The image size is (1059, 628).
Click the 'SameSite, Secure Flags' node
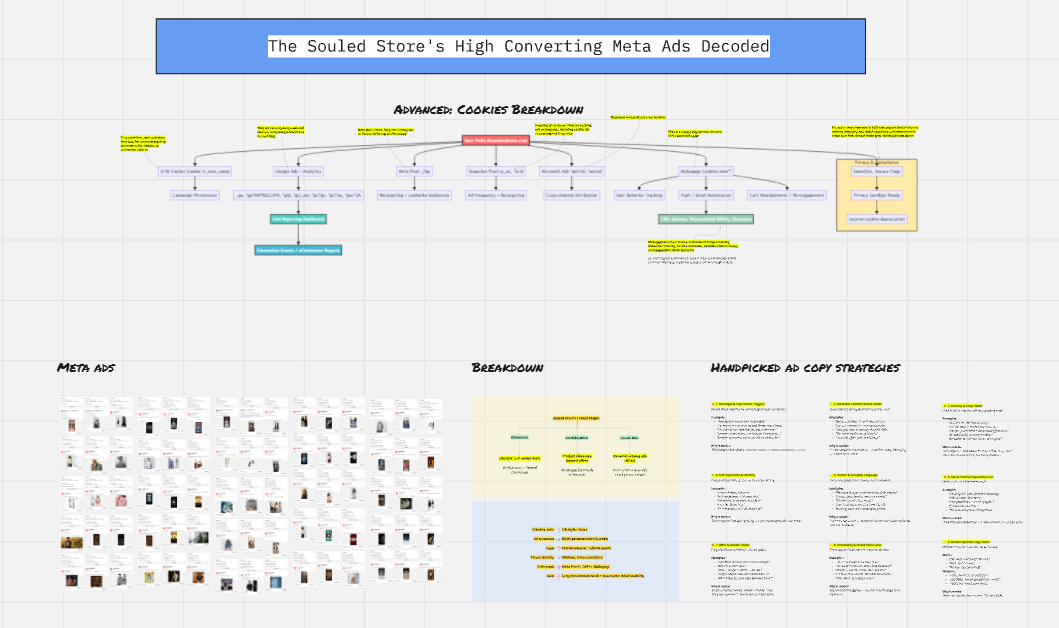(x=877, y=171)
